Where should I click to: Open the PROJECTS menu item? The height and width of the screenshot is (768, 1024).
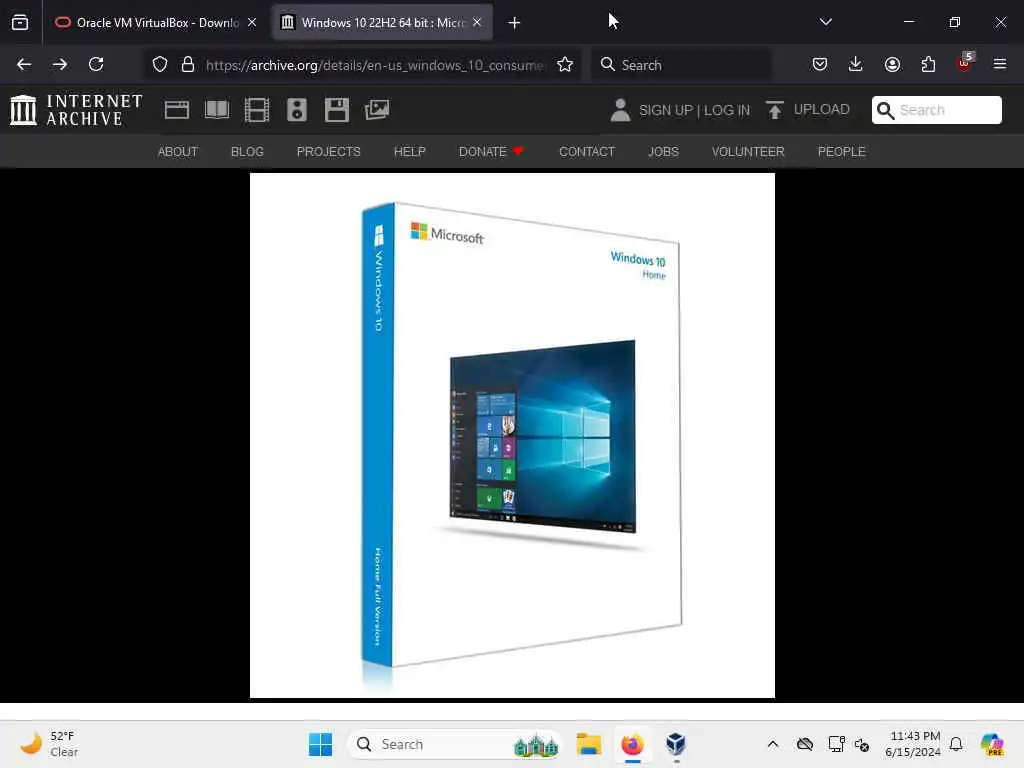pyautogui.click(x=328, y=152)
